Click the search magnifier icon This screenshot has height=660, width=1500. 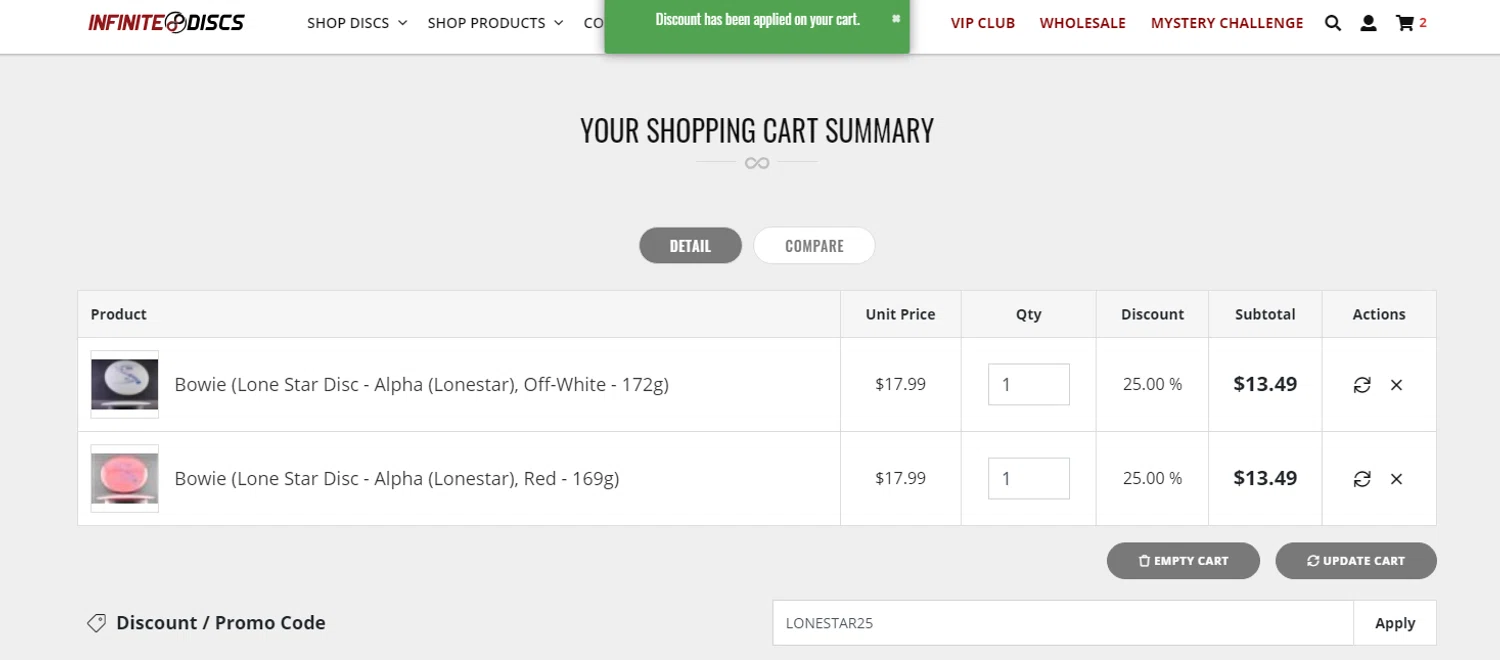tap(1332, 23)
